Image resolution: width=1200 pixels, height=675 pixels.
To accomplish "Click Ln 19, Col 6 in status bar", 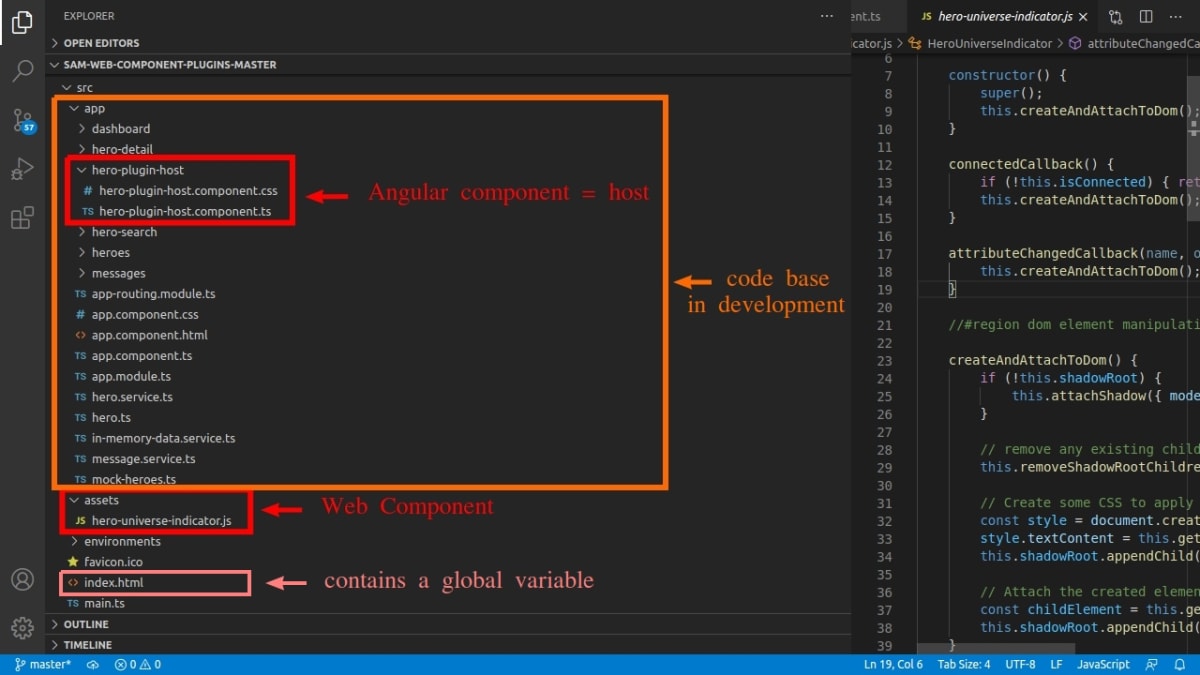I will click(892, 664).
